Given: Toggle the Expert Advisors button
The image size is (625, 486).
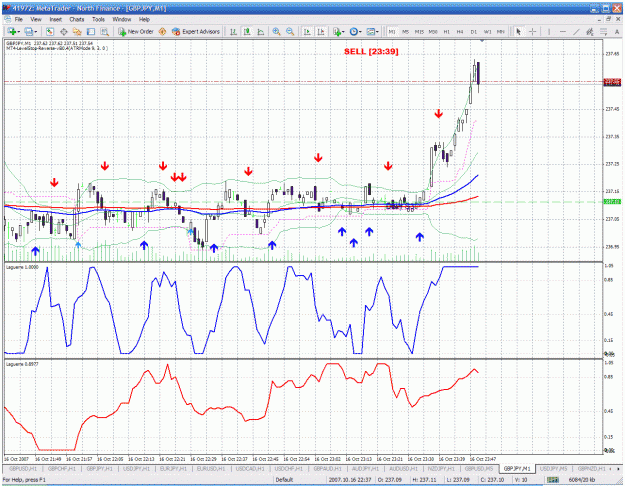Looking at the screenshot, I should click(x=196, y=31).
